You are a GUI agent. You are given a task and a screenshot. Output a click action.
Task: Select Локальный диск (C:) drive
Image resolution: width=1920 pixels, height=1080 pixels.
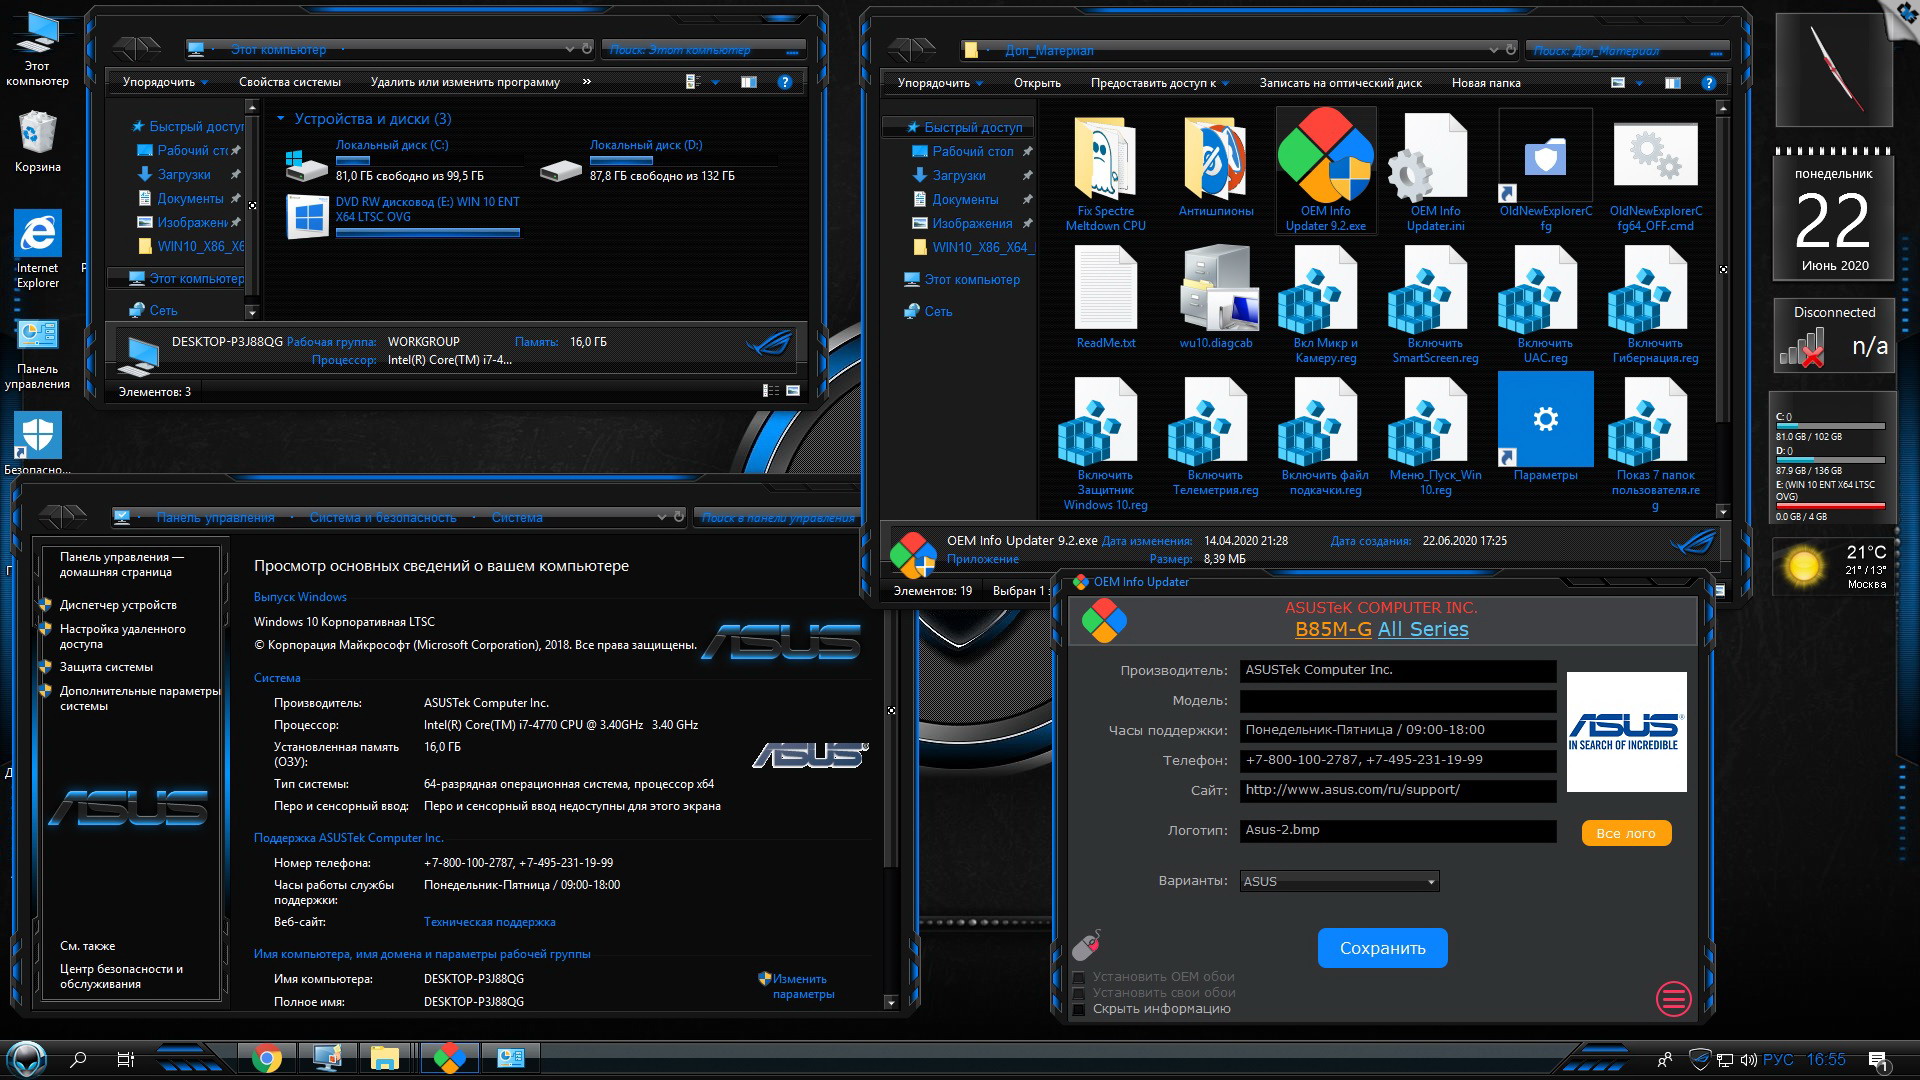[405, 163]
